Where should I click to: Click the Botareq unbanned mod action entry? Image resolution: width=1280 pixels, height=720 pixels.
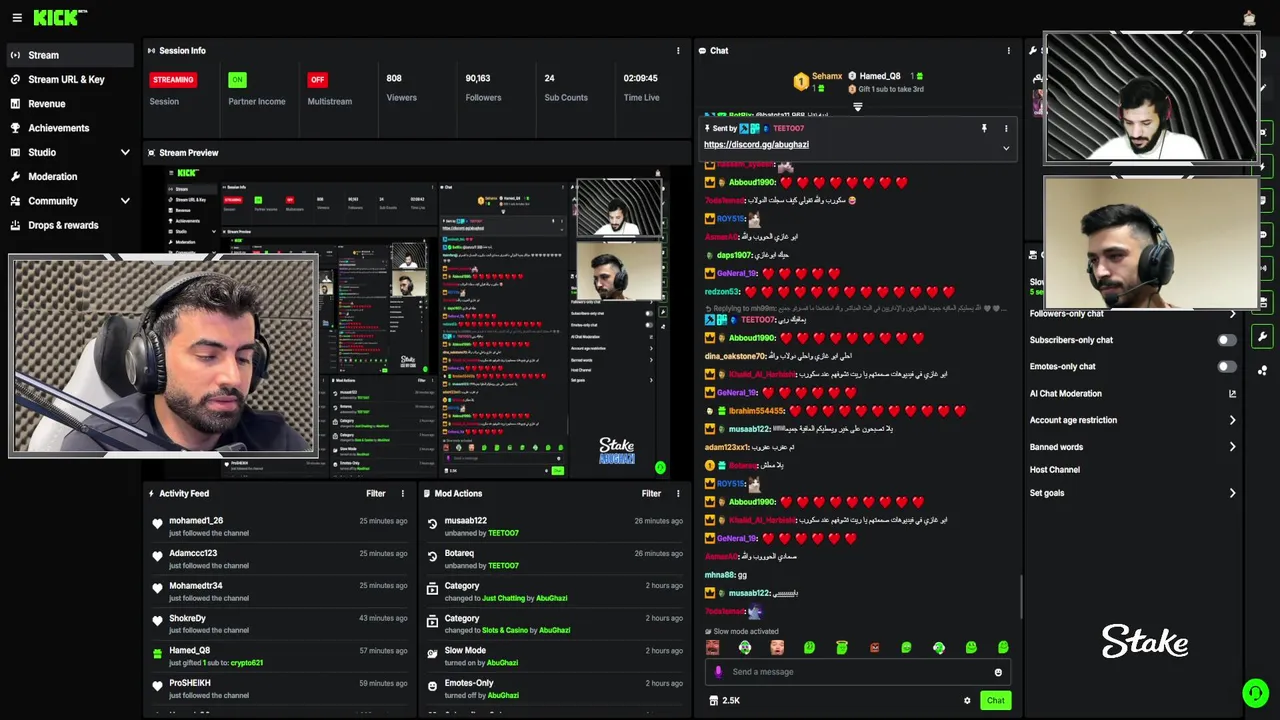[555, 559]
